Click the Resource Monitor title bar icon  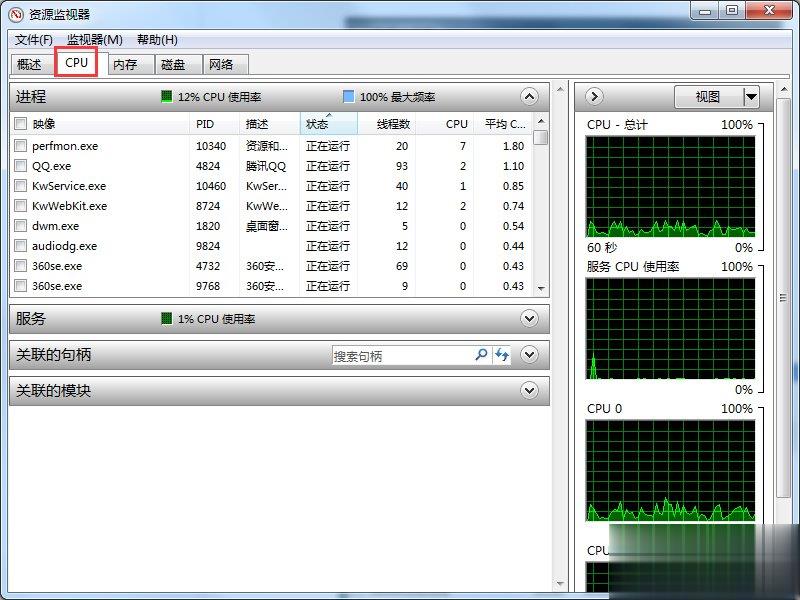pyautogui.click(x=16, y=14)
